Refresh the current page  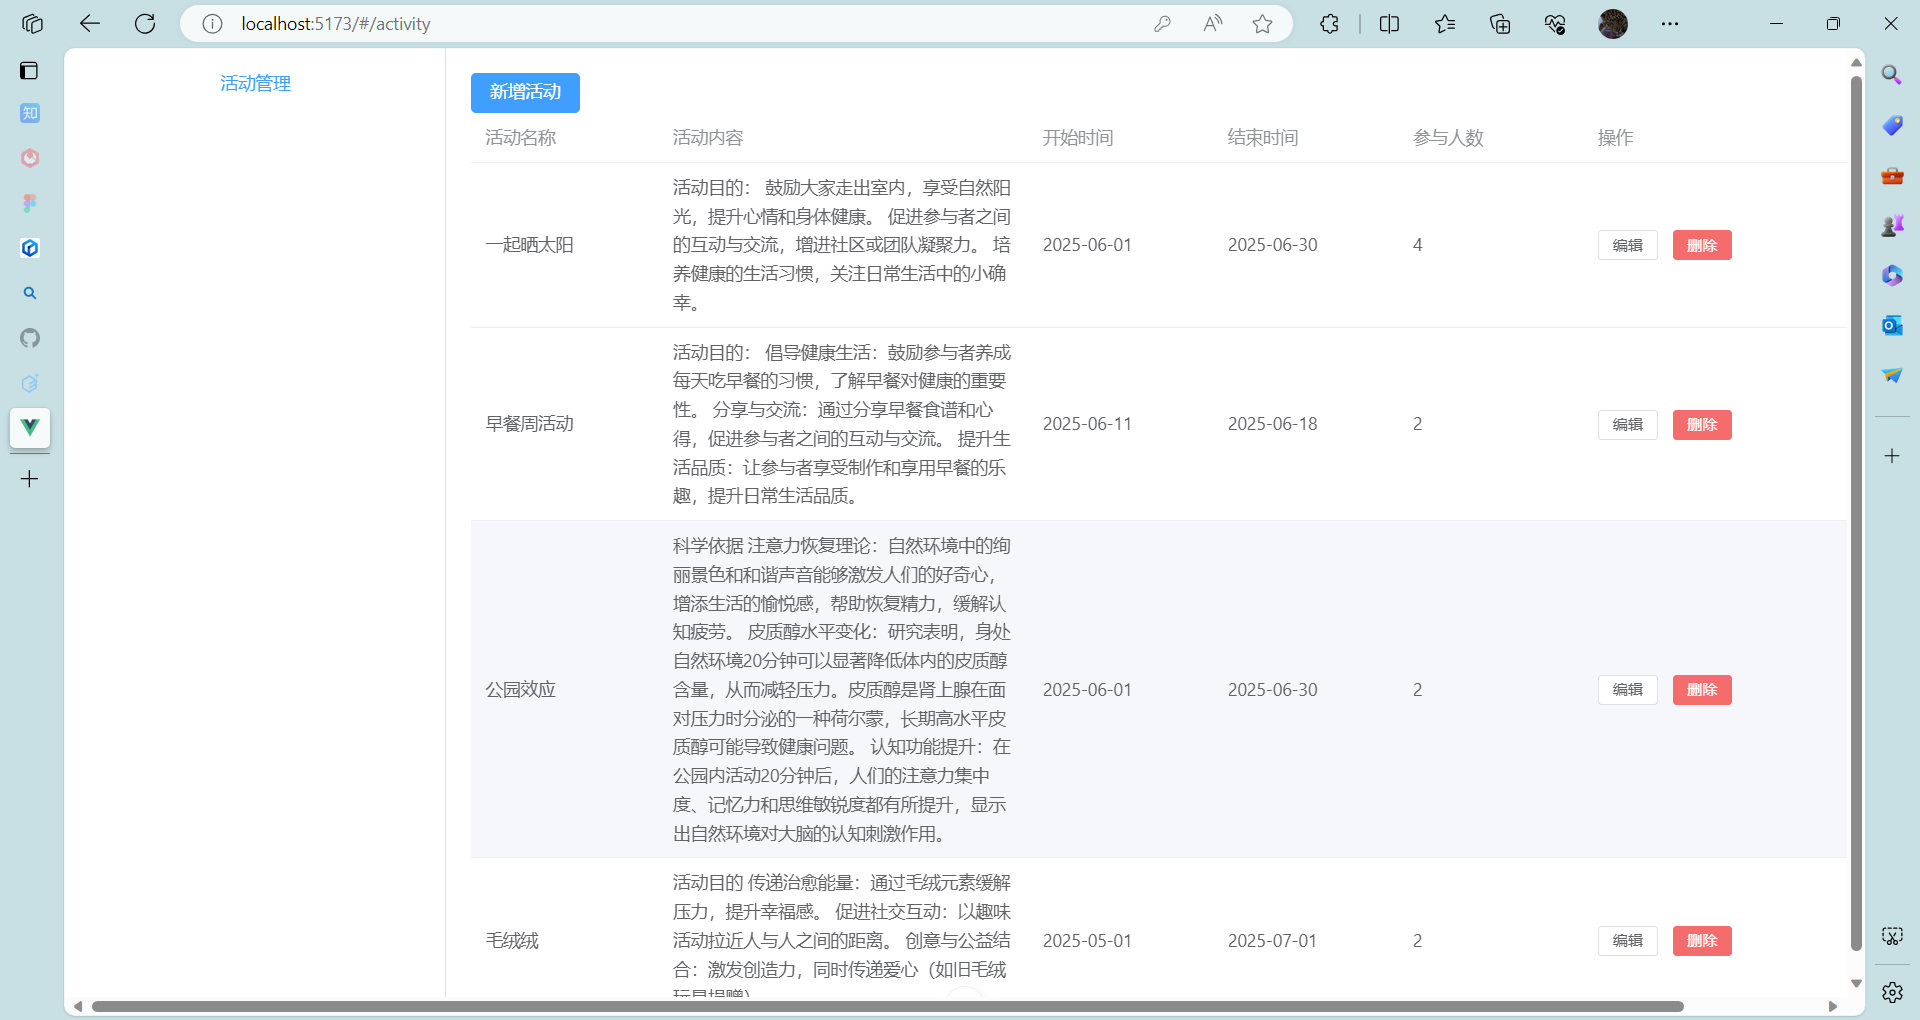click(x=145, y=24)
